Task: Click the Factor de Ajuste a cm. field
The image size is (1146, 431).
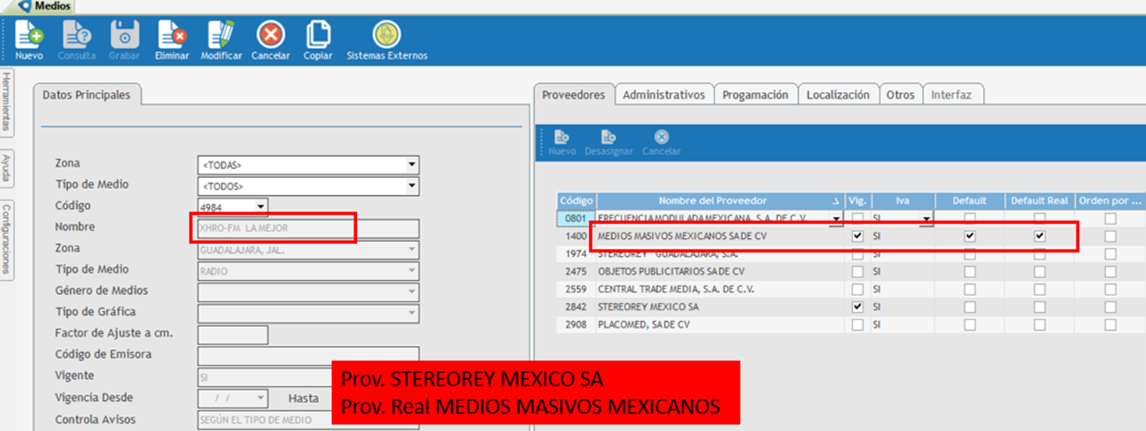Action: tap(233, 335)
